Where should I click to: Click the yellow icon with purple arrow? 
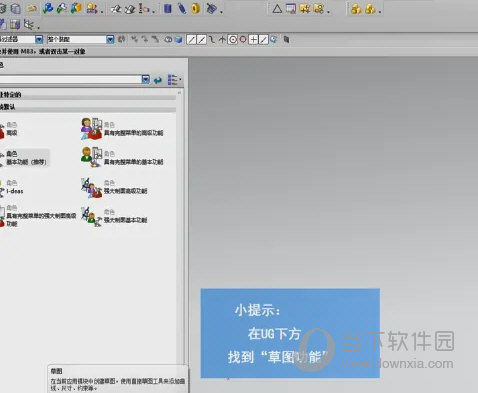92,9
